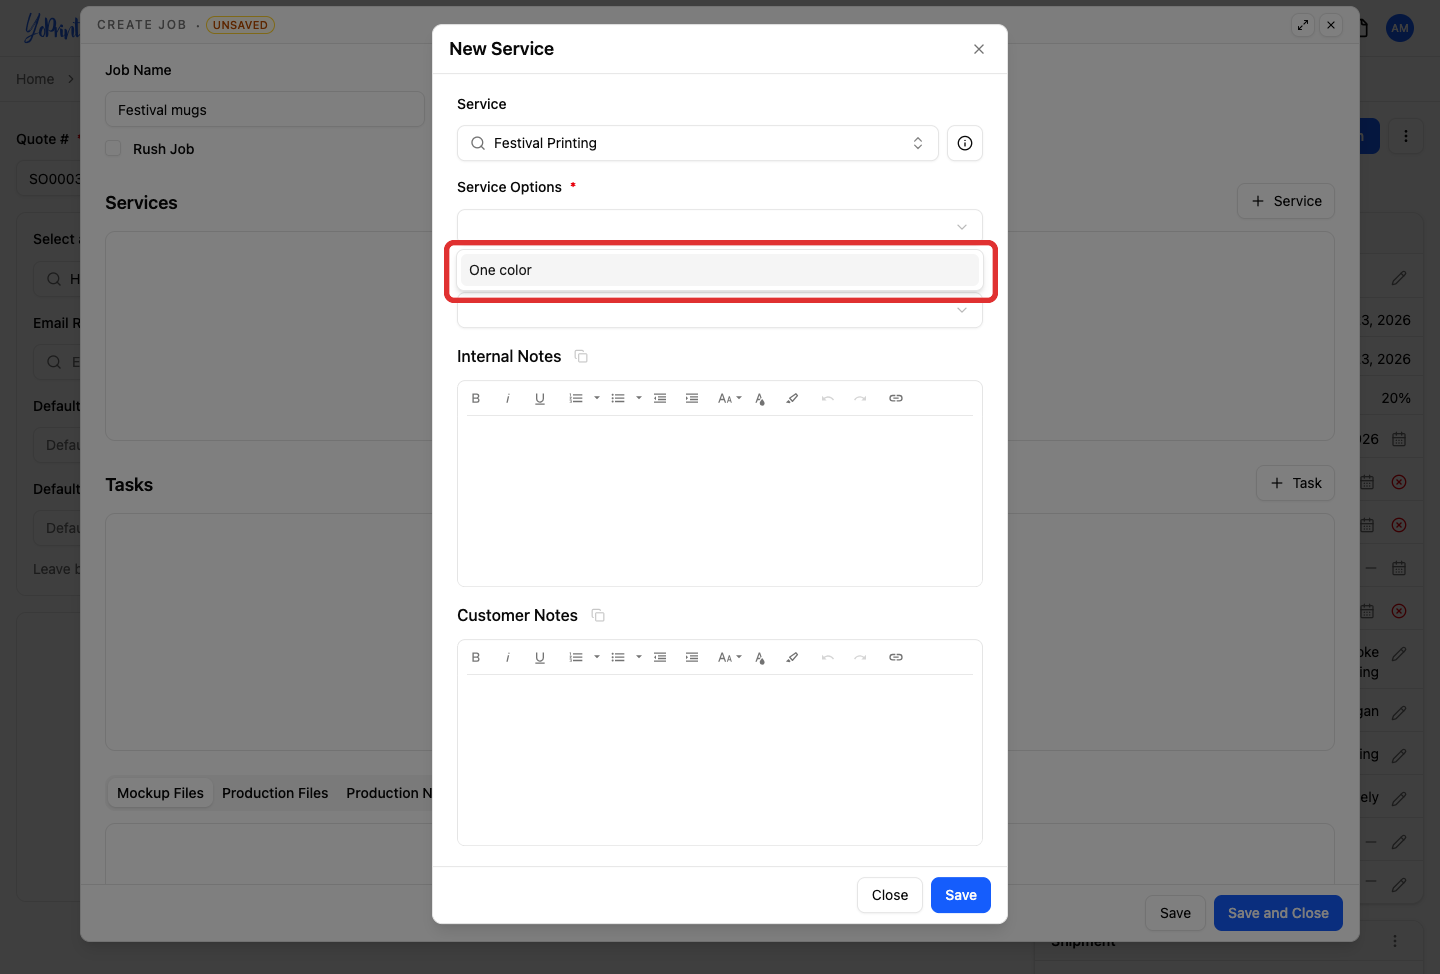Insert bullet list in Internal Notes
This screenshot has height=974, width=1440.
(618, 398)
